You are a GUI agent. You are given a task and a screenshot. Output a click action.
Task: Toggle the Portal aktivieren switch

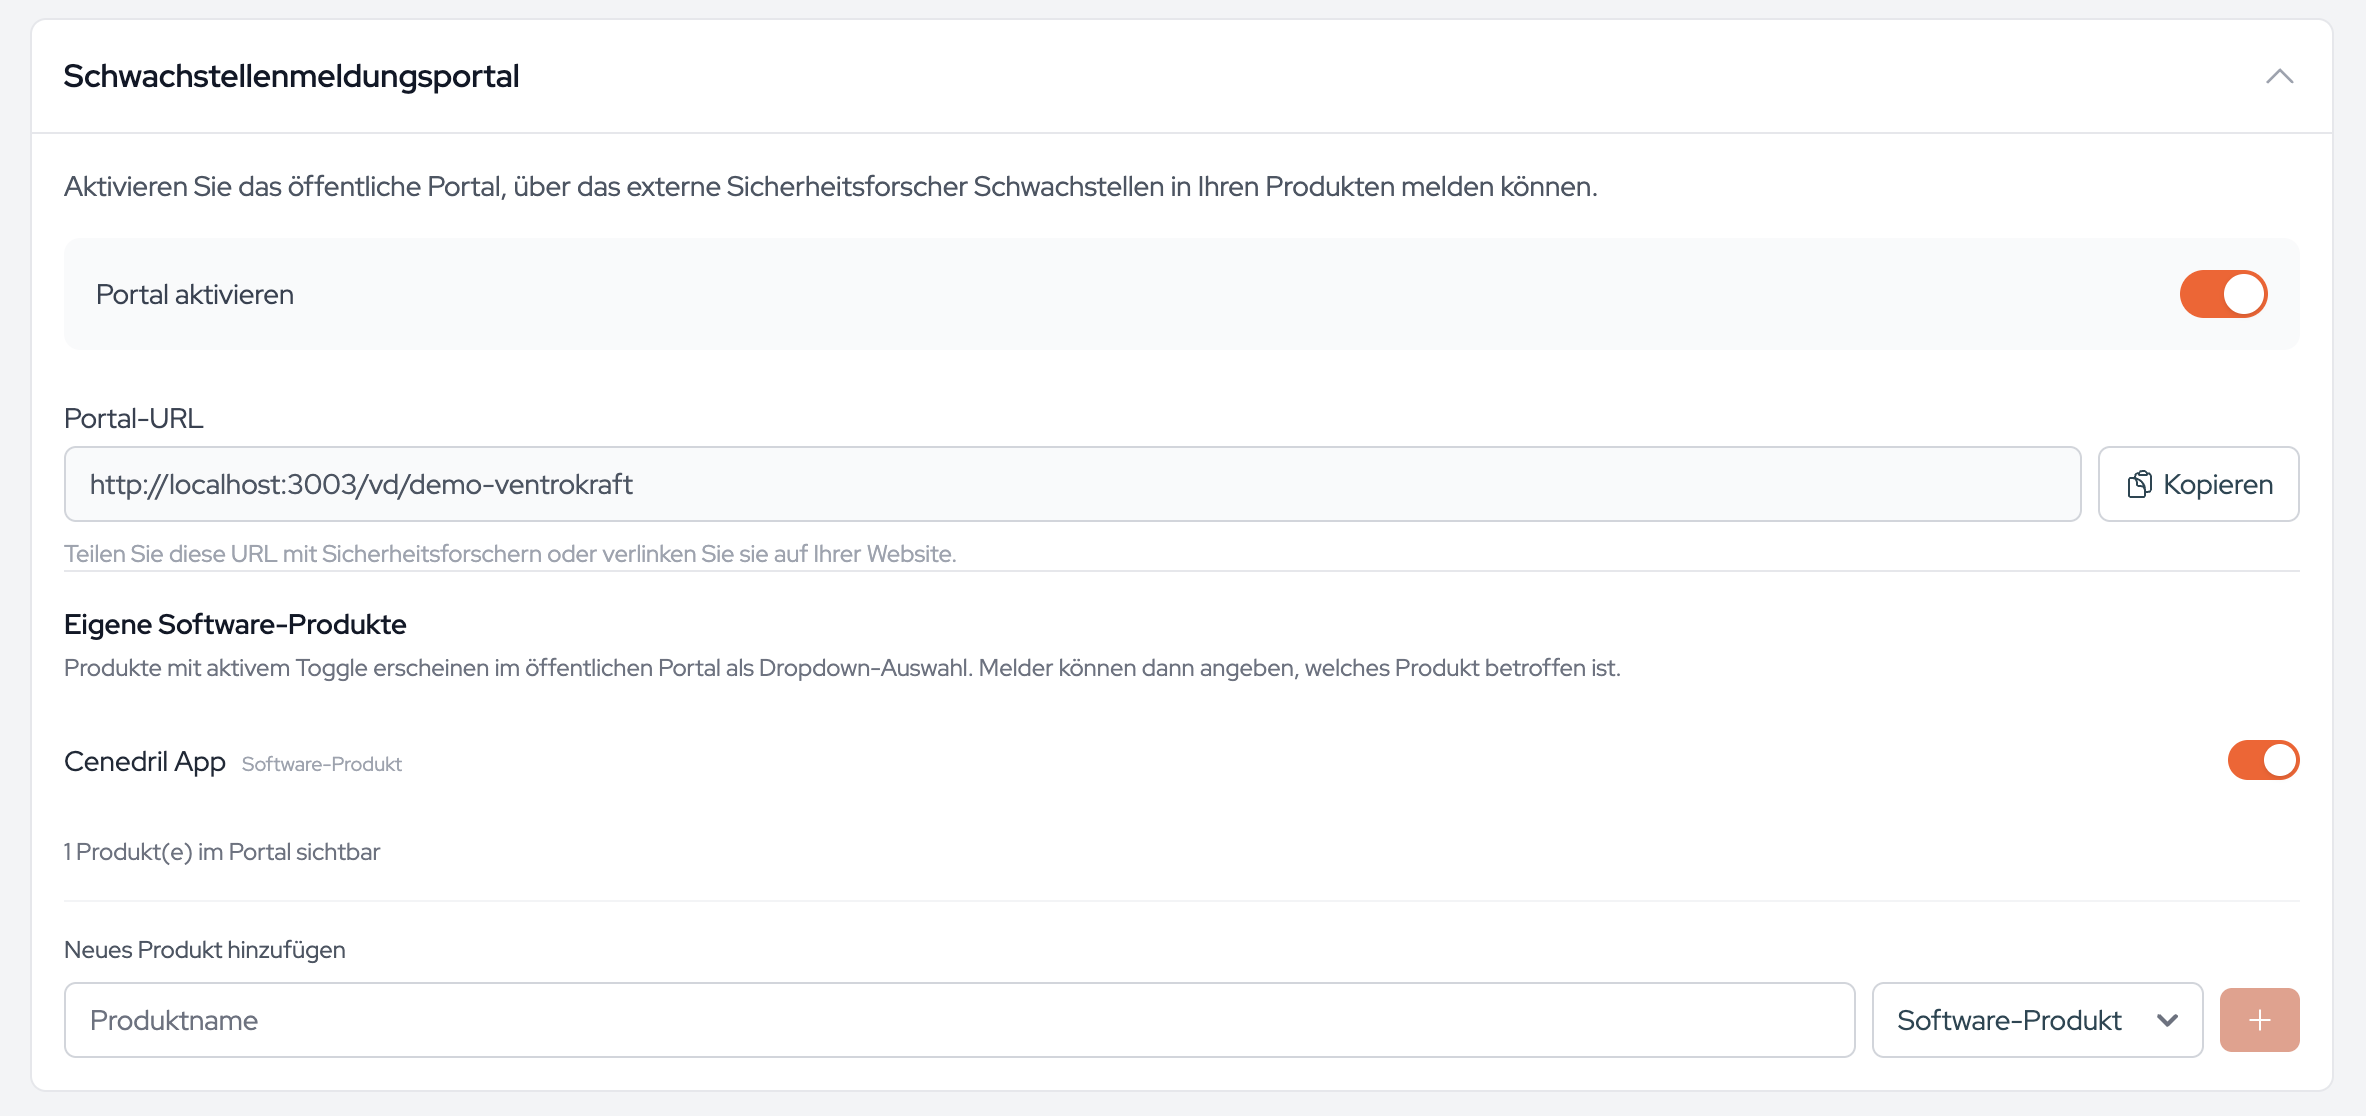click(2223, 294)
